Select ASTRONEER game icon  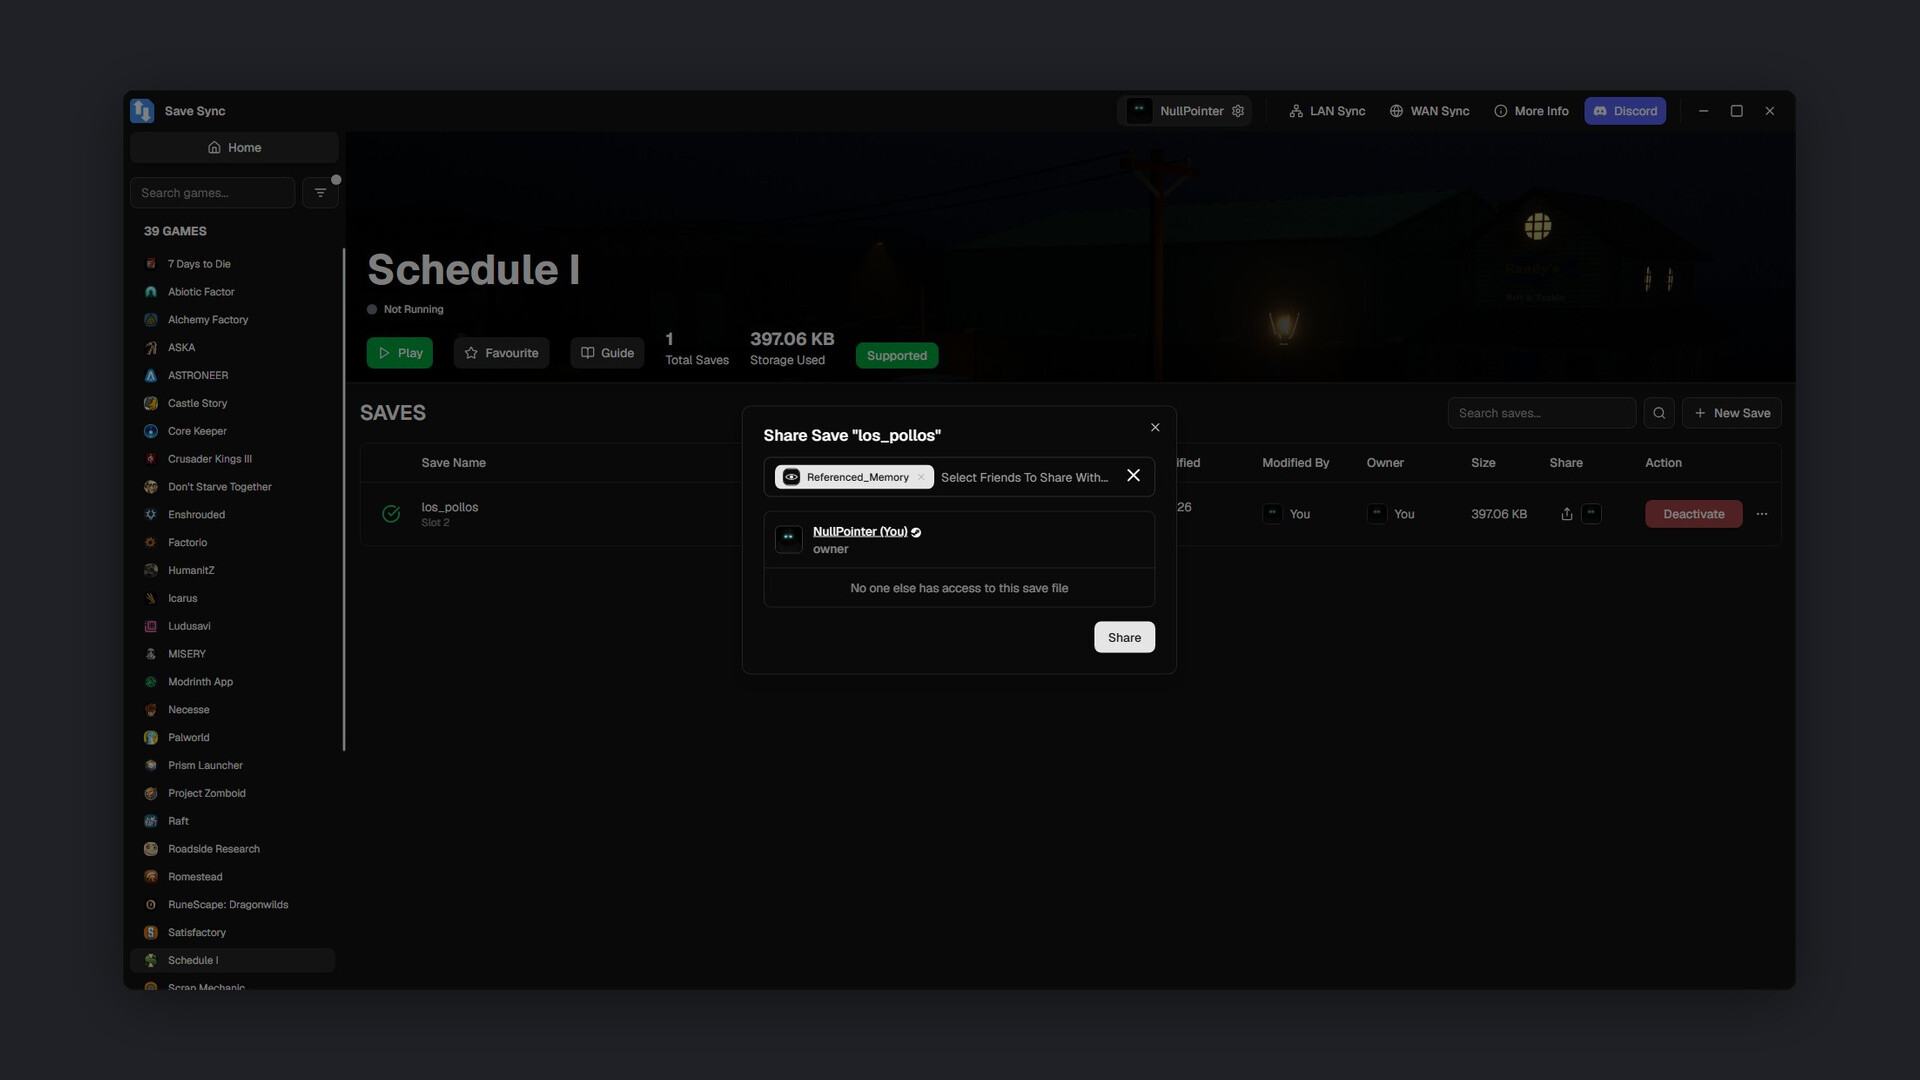151,376
